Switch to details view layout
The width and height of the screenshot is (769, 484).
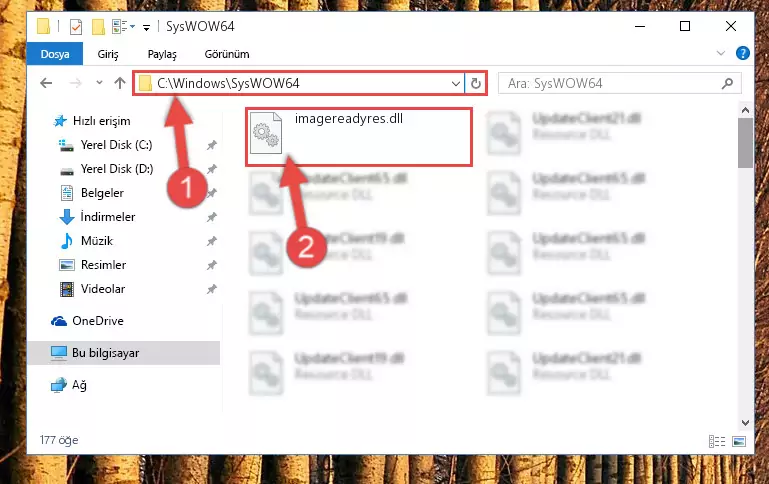717,441
